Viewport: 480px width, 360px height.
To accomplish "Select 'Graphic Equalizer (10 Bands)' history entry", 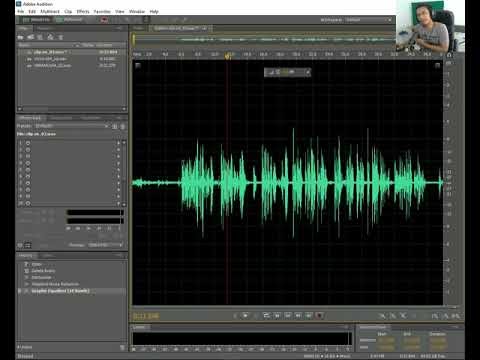I will tap(60, 291).
